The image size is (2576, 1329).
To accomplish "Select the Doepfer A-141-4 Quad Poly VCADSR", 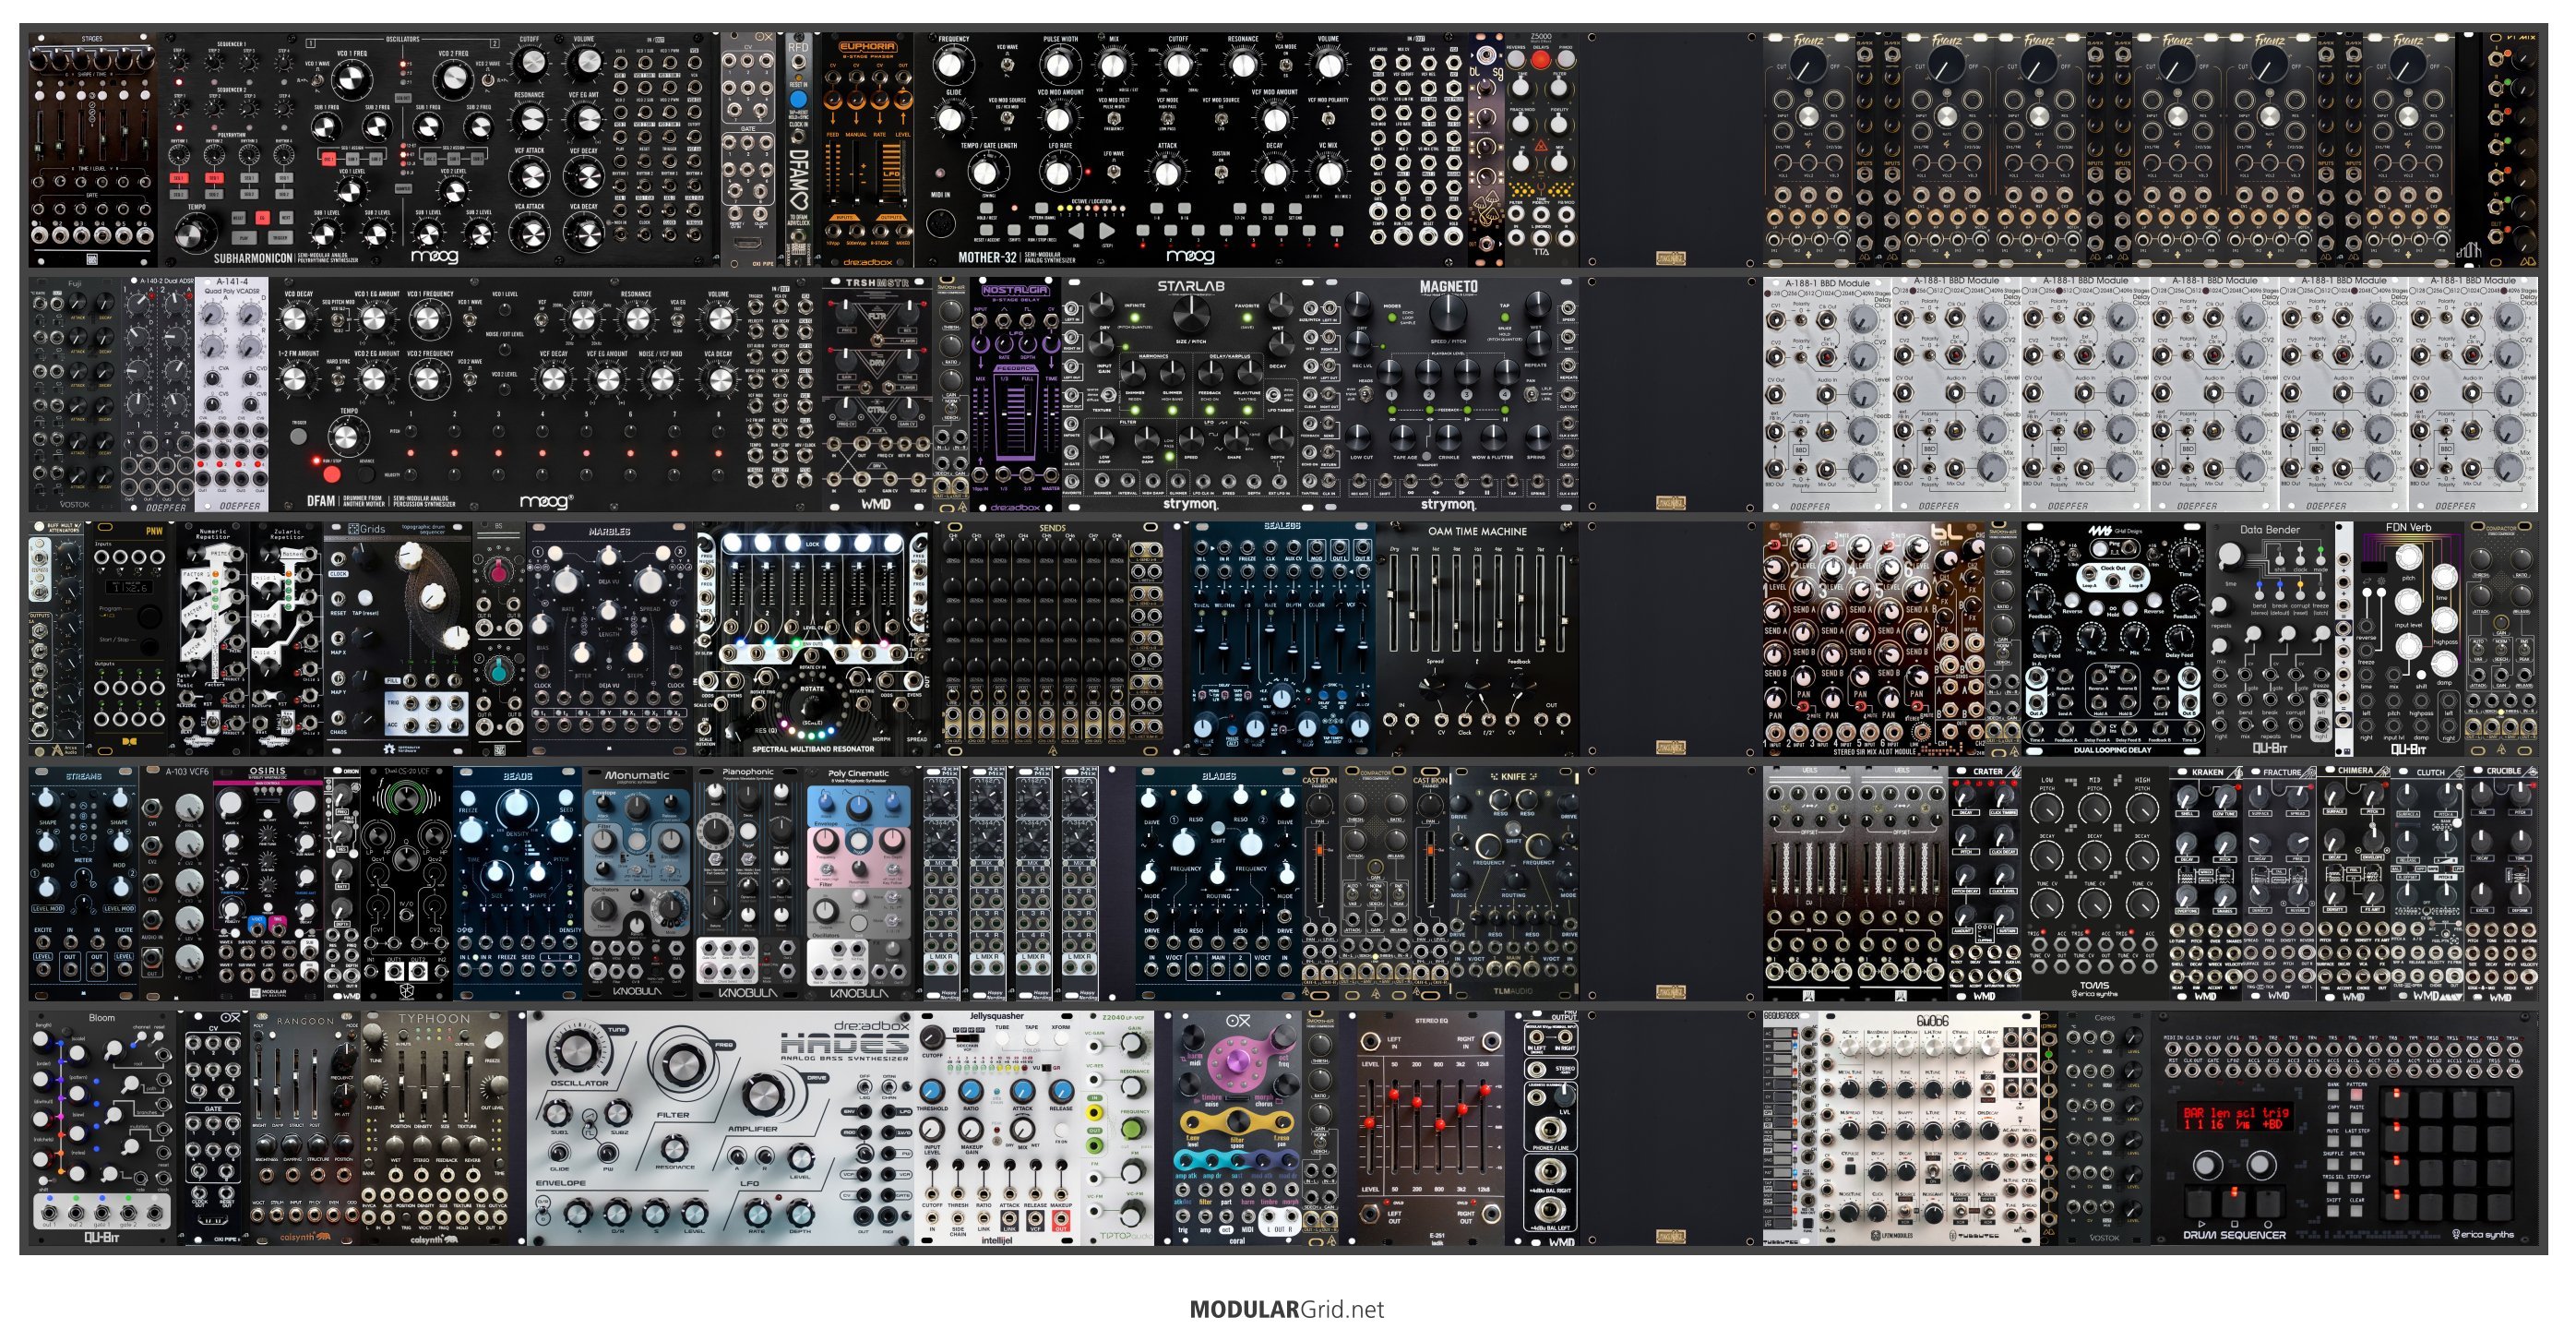I will pyautogui.click(x=232, y=394).
